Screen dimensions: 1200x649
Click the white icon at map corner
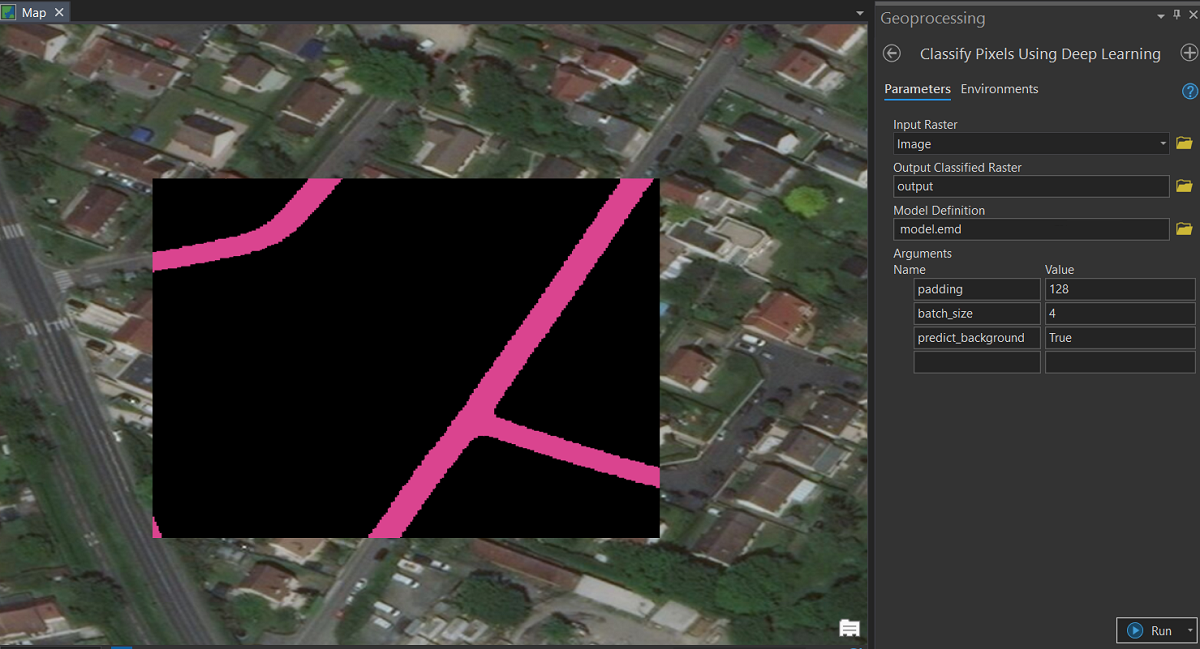tap(849, 628)
